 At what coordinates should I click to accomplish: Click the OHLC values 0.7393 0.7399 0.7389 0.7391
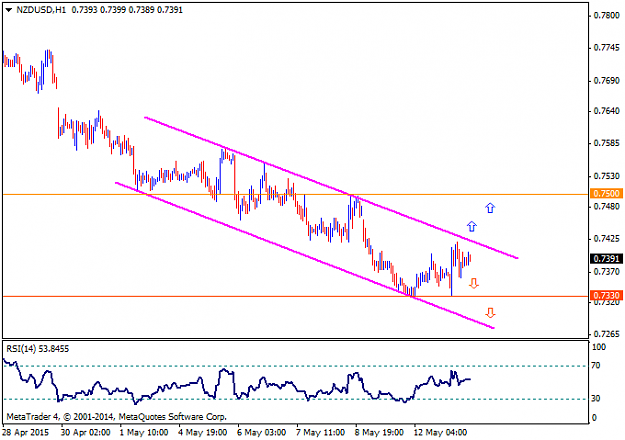127,10
